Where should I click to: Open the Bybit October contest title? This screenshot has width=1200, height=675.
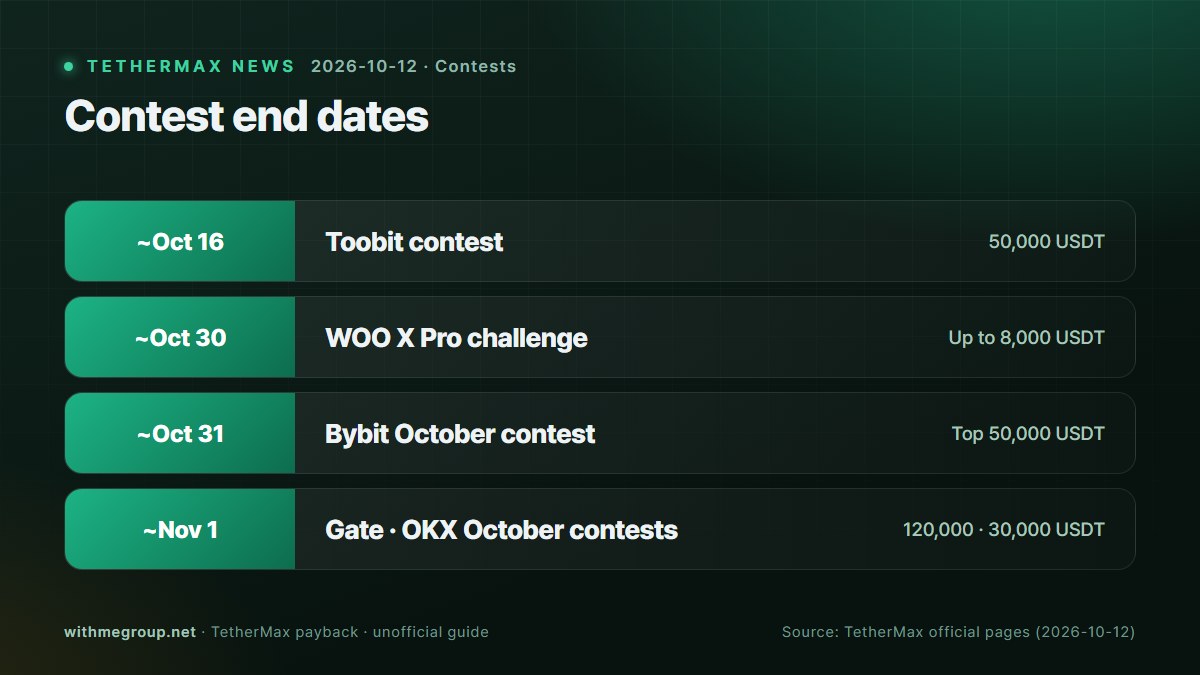(460, 433)
